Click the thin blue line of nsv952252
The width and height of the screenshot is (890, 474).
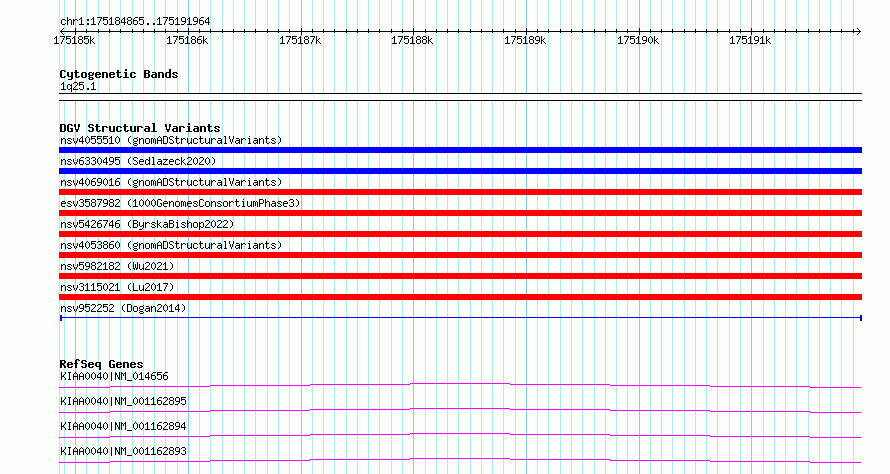(460, 318)
